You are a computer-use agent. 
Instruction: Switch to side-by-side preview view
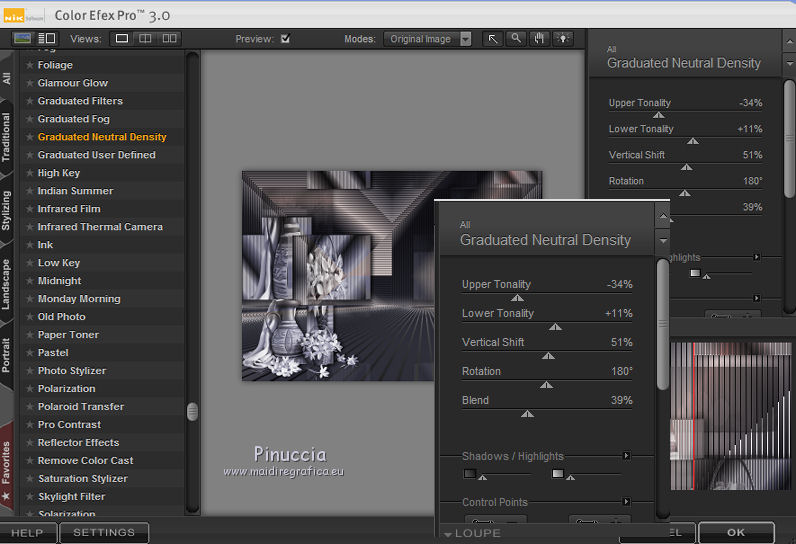click(x=170, y=39)
